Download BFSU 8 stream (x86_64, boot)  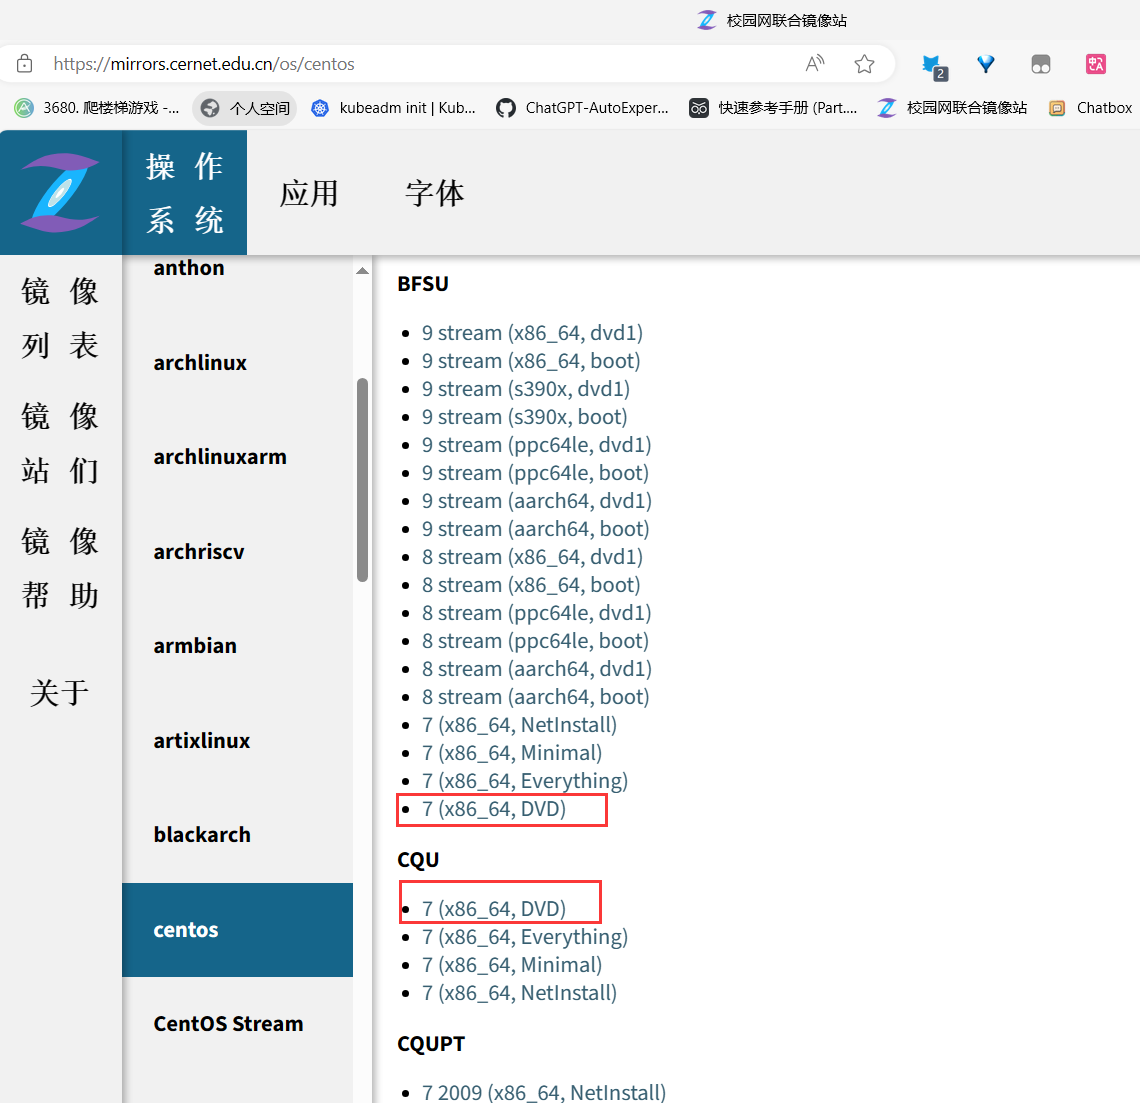(531, 585)
